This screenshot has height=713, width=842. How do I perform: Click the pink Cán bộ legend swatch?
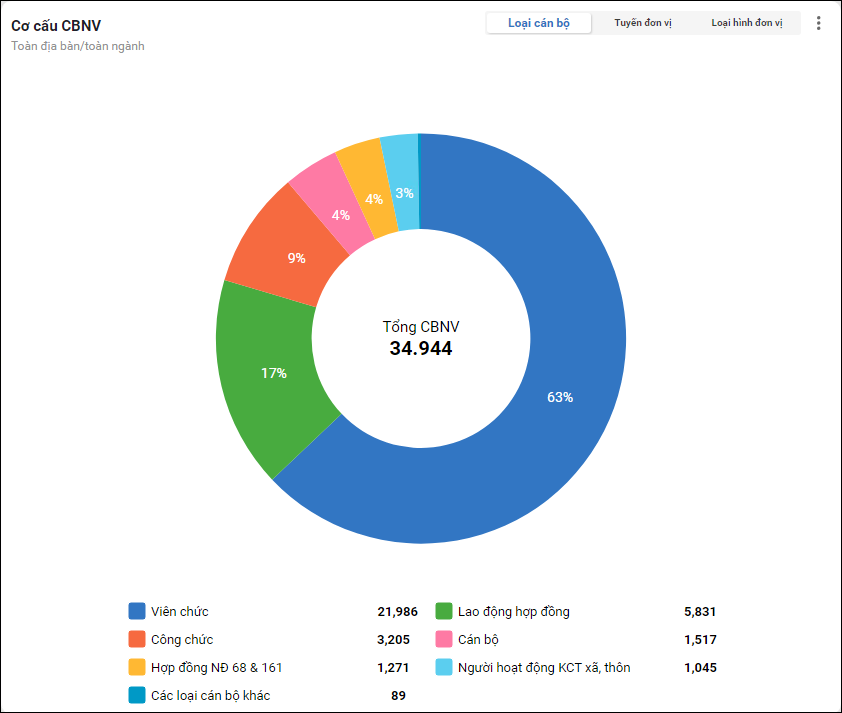445,639
